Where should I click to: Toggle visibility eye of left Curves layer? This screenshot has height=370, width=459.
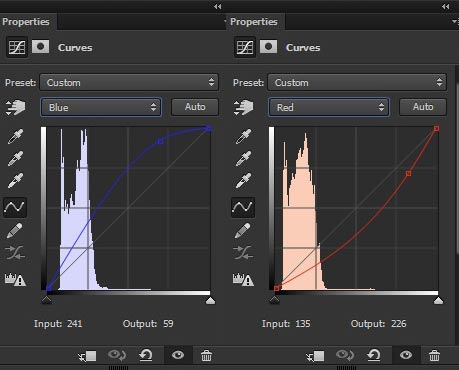tap(178, 355)
